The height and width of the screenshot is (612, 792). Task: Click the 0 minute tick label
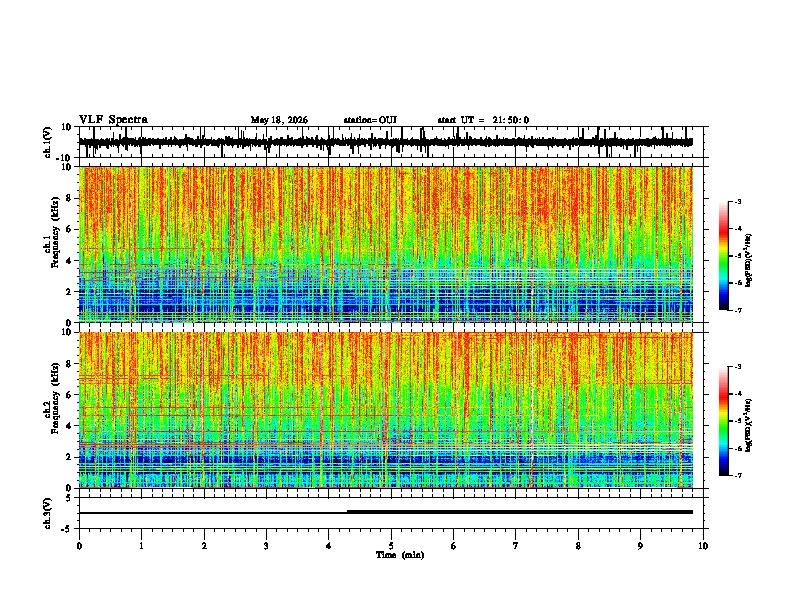pyautogui.click(x=79, y=546)
